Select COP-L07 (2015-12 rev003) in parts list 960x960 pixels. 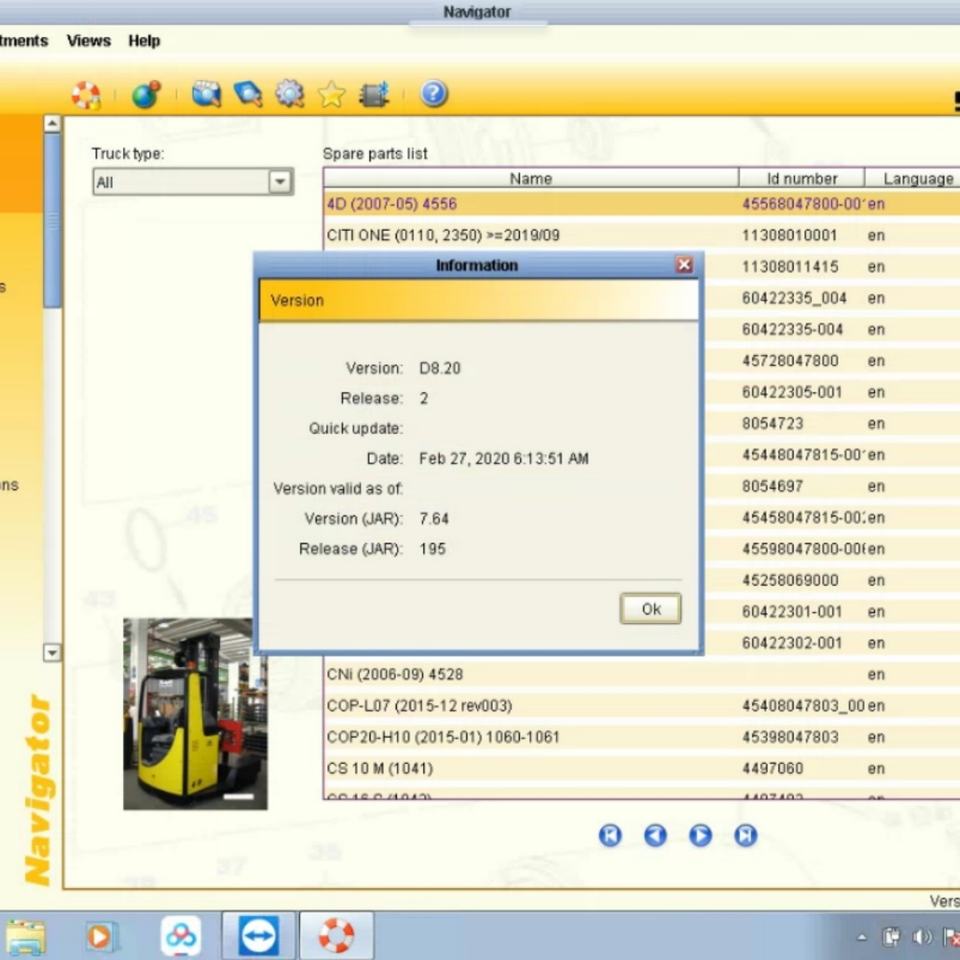pyautogui.click(x=419, y=706)
